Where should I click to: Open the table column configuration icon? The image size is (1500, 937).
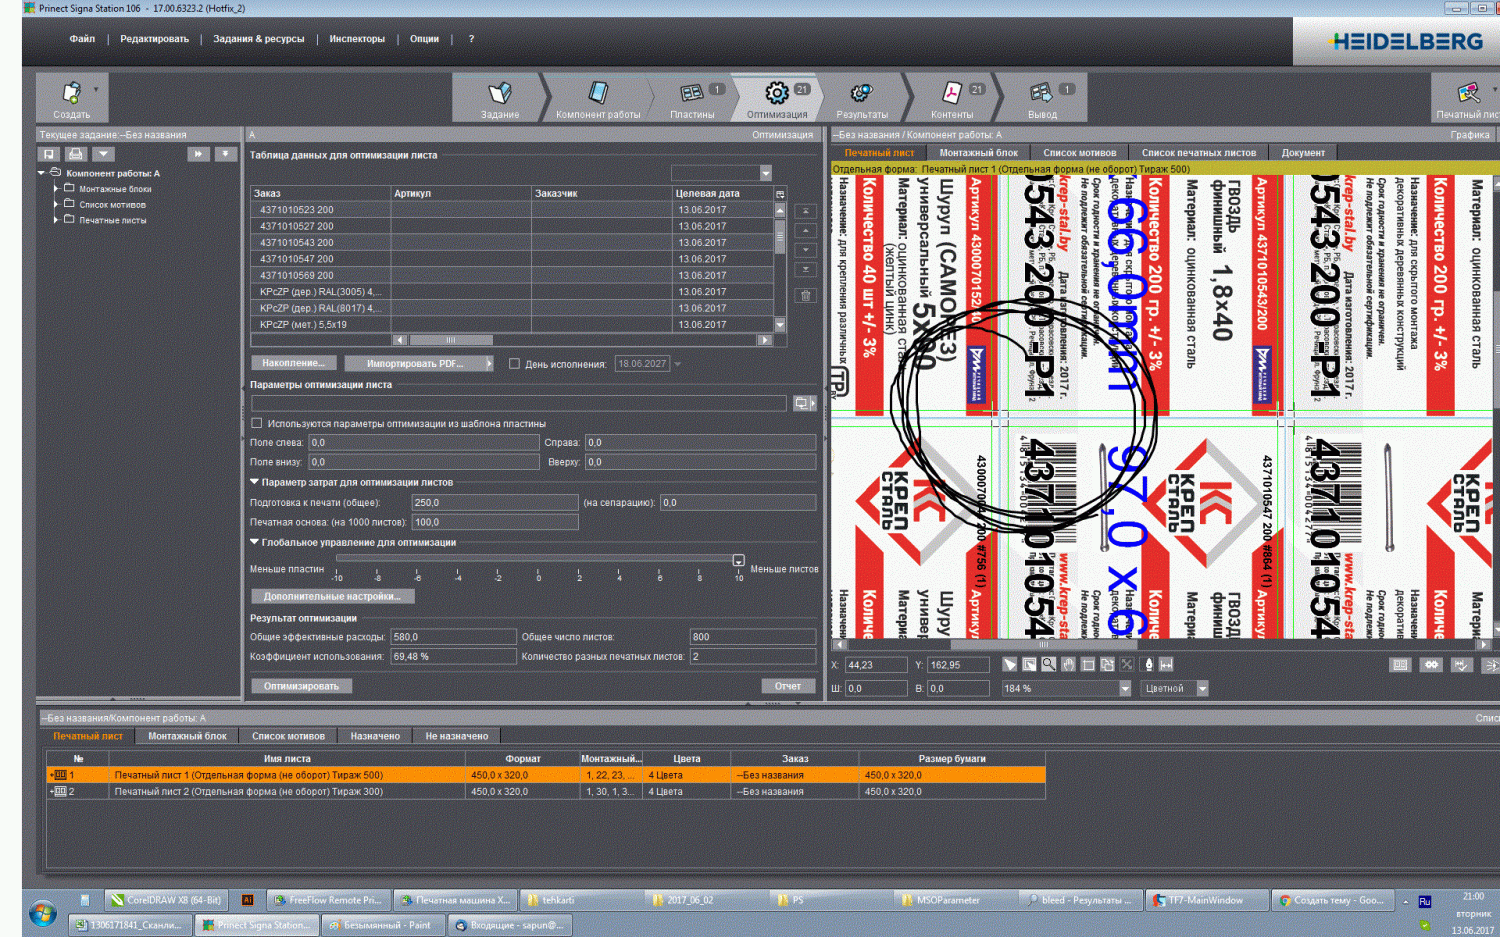(x=780, y=193)
